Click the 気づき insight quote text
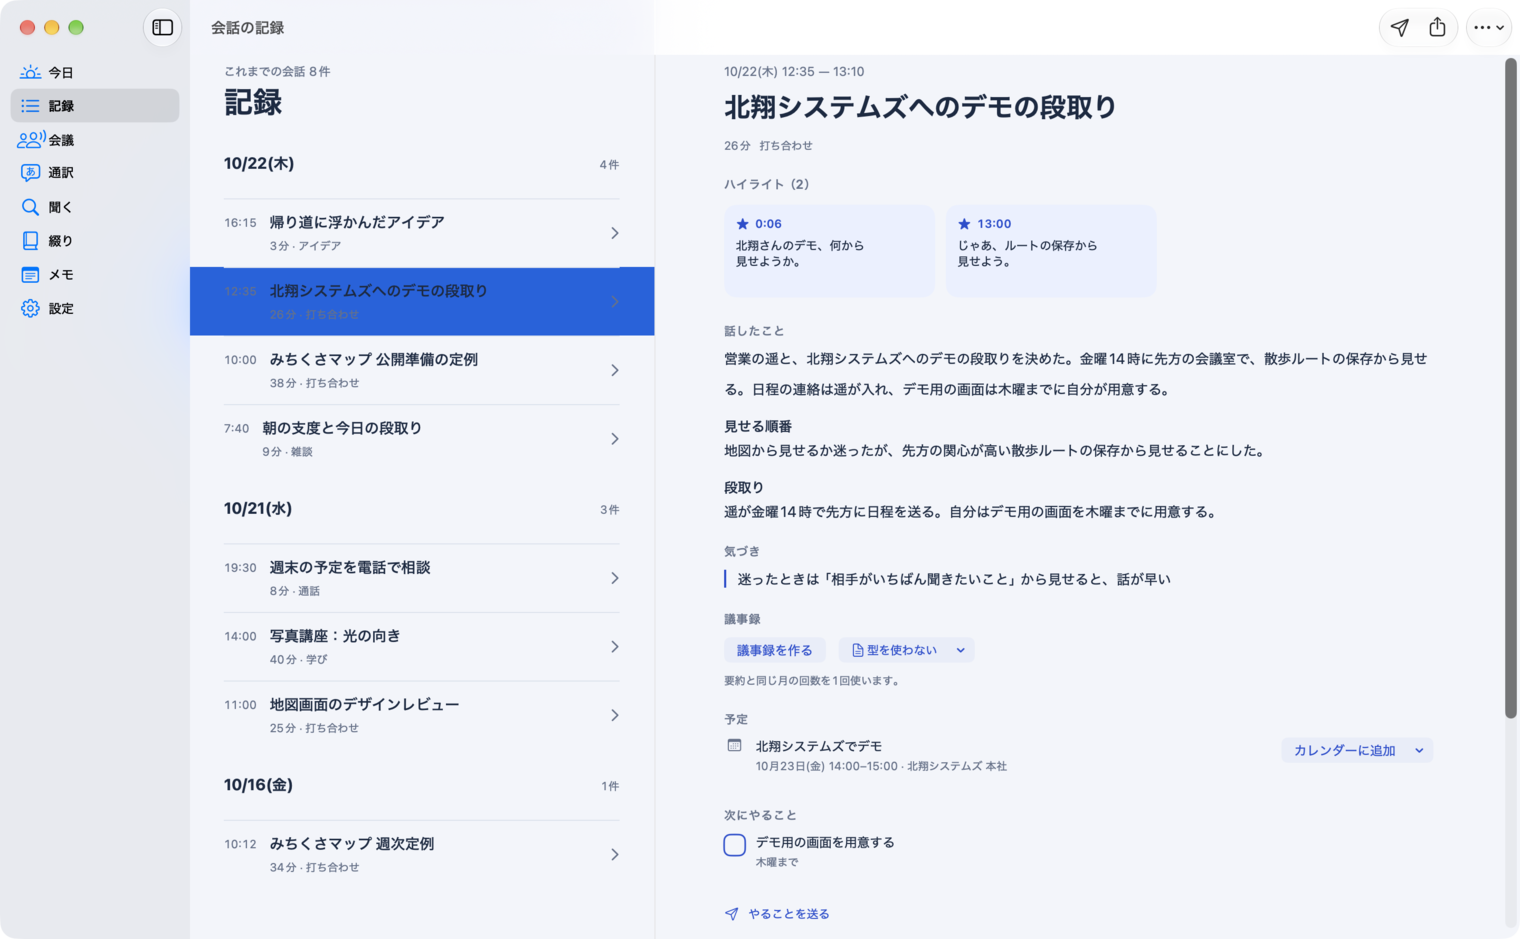This screenshot has height=939, width=1520. point(954,579)
